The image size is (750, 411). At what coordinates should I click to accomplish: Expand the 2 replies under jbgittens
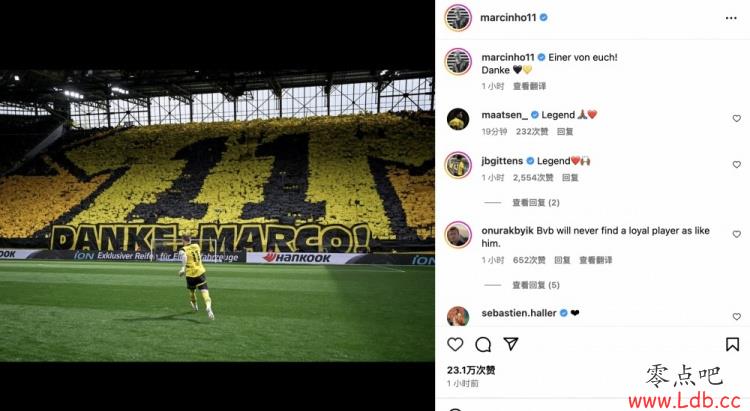(x=536, y=203)
